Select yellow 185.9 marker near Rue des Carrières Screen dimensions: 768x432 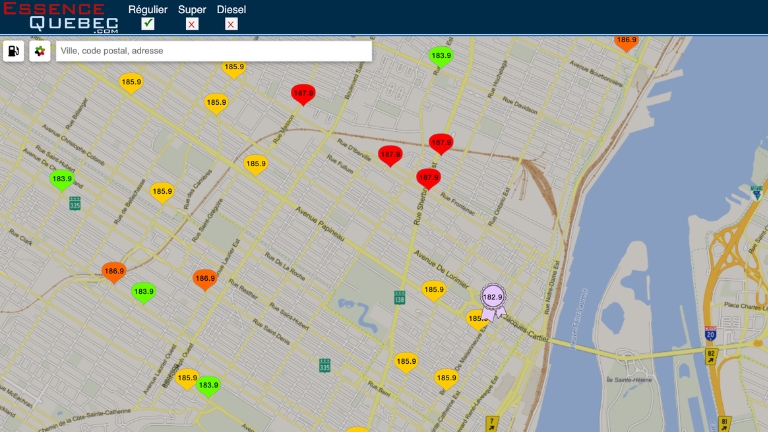pyautogui.click(x=162, y=192)
